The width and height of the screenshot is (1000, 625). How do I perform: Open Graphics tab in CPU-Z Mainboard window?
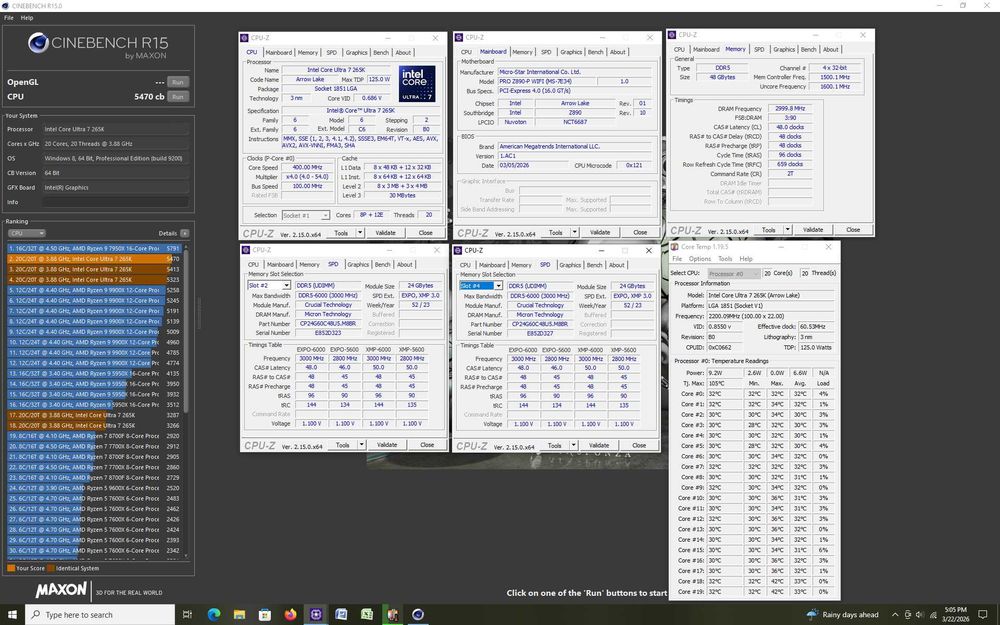571,52
